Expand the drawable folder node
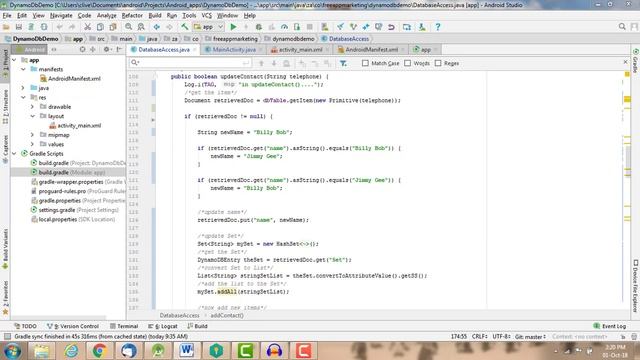 click(32, 107)
